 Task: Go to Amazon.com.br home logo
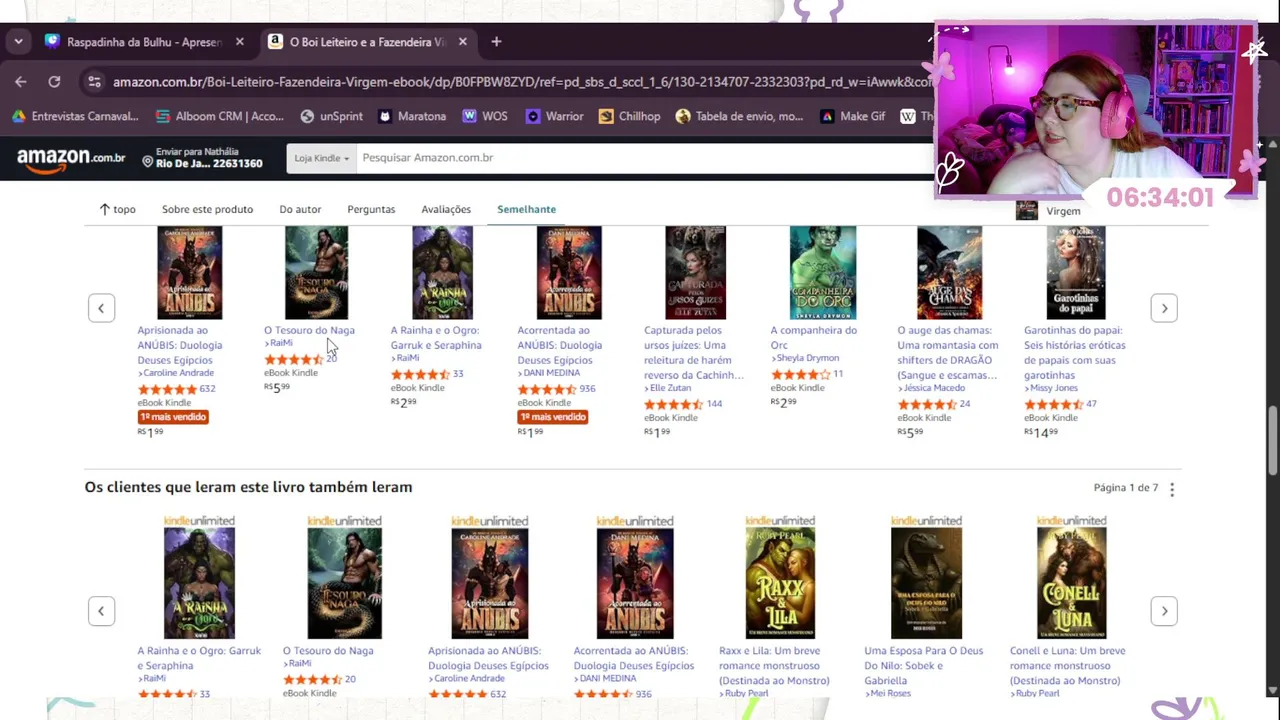coord(71,159)
